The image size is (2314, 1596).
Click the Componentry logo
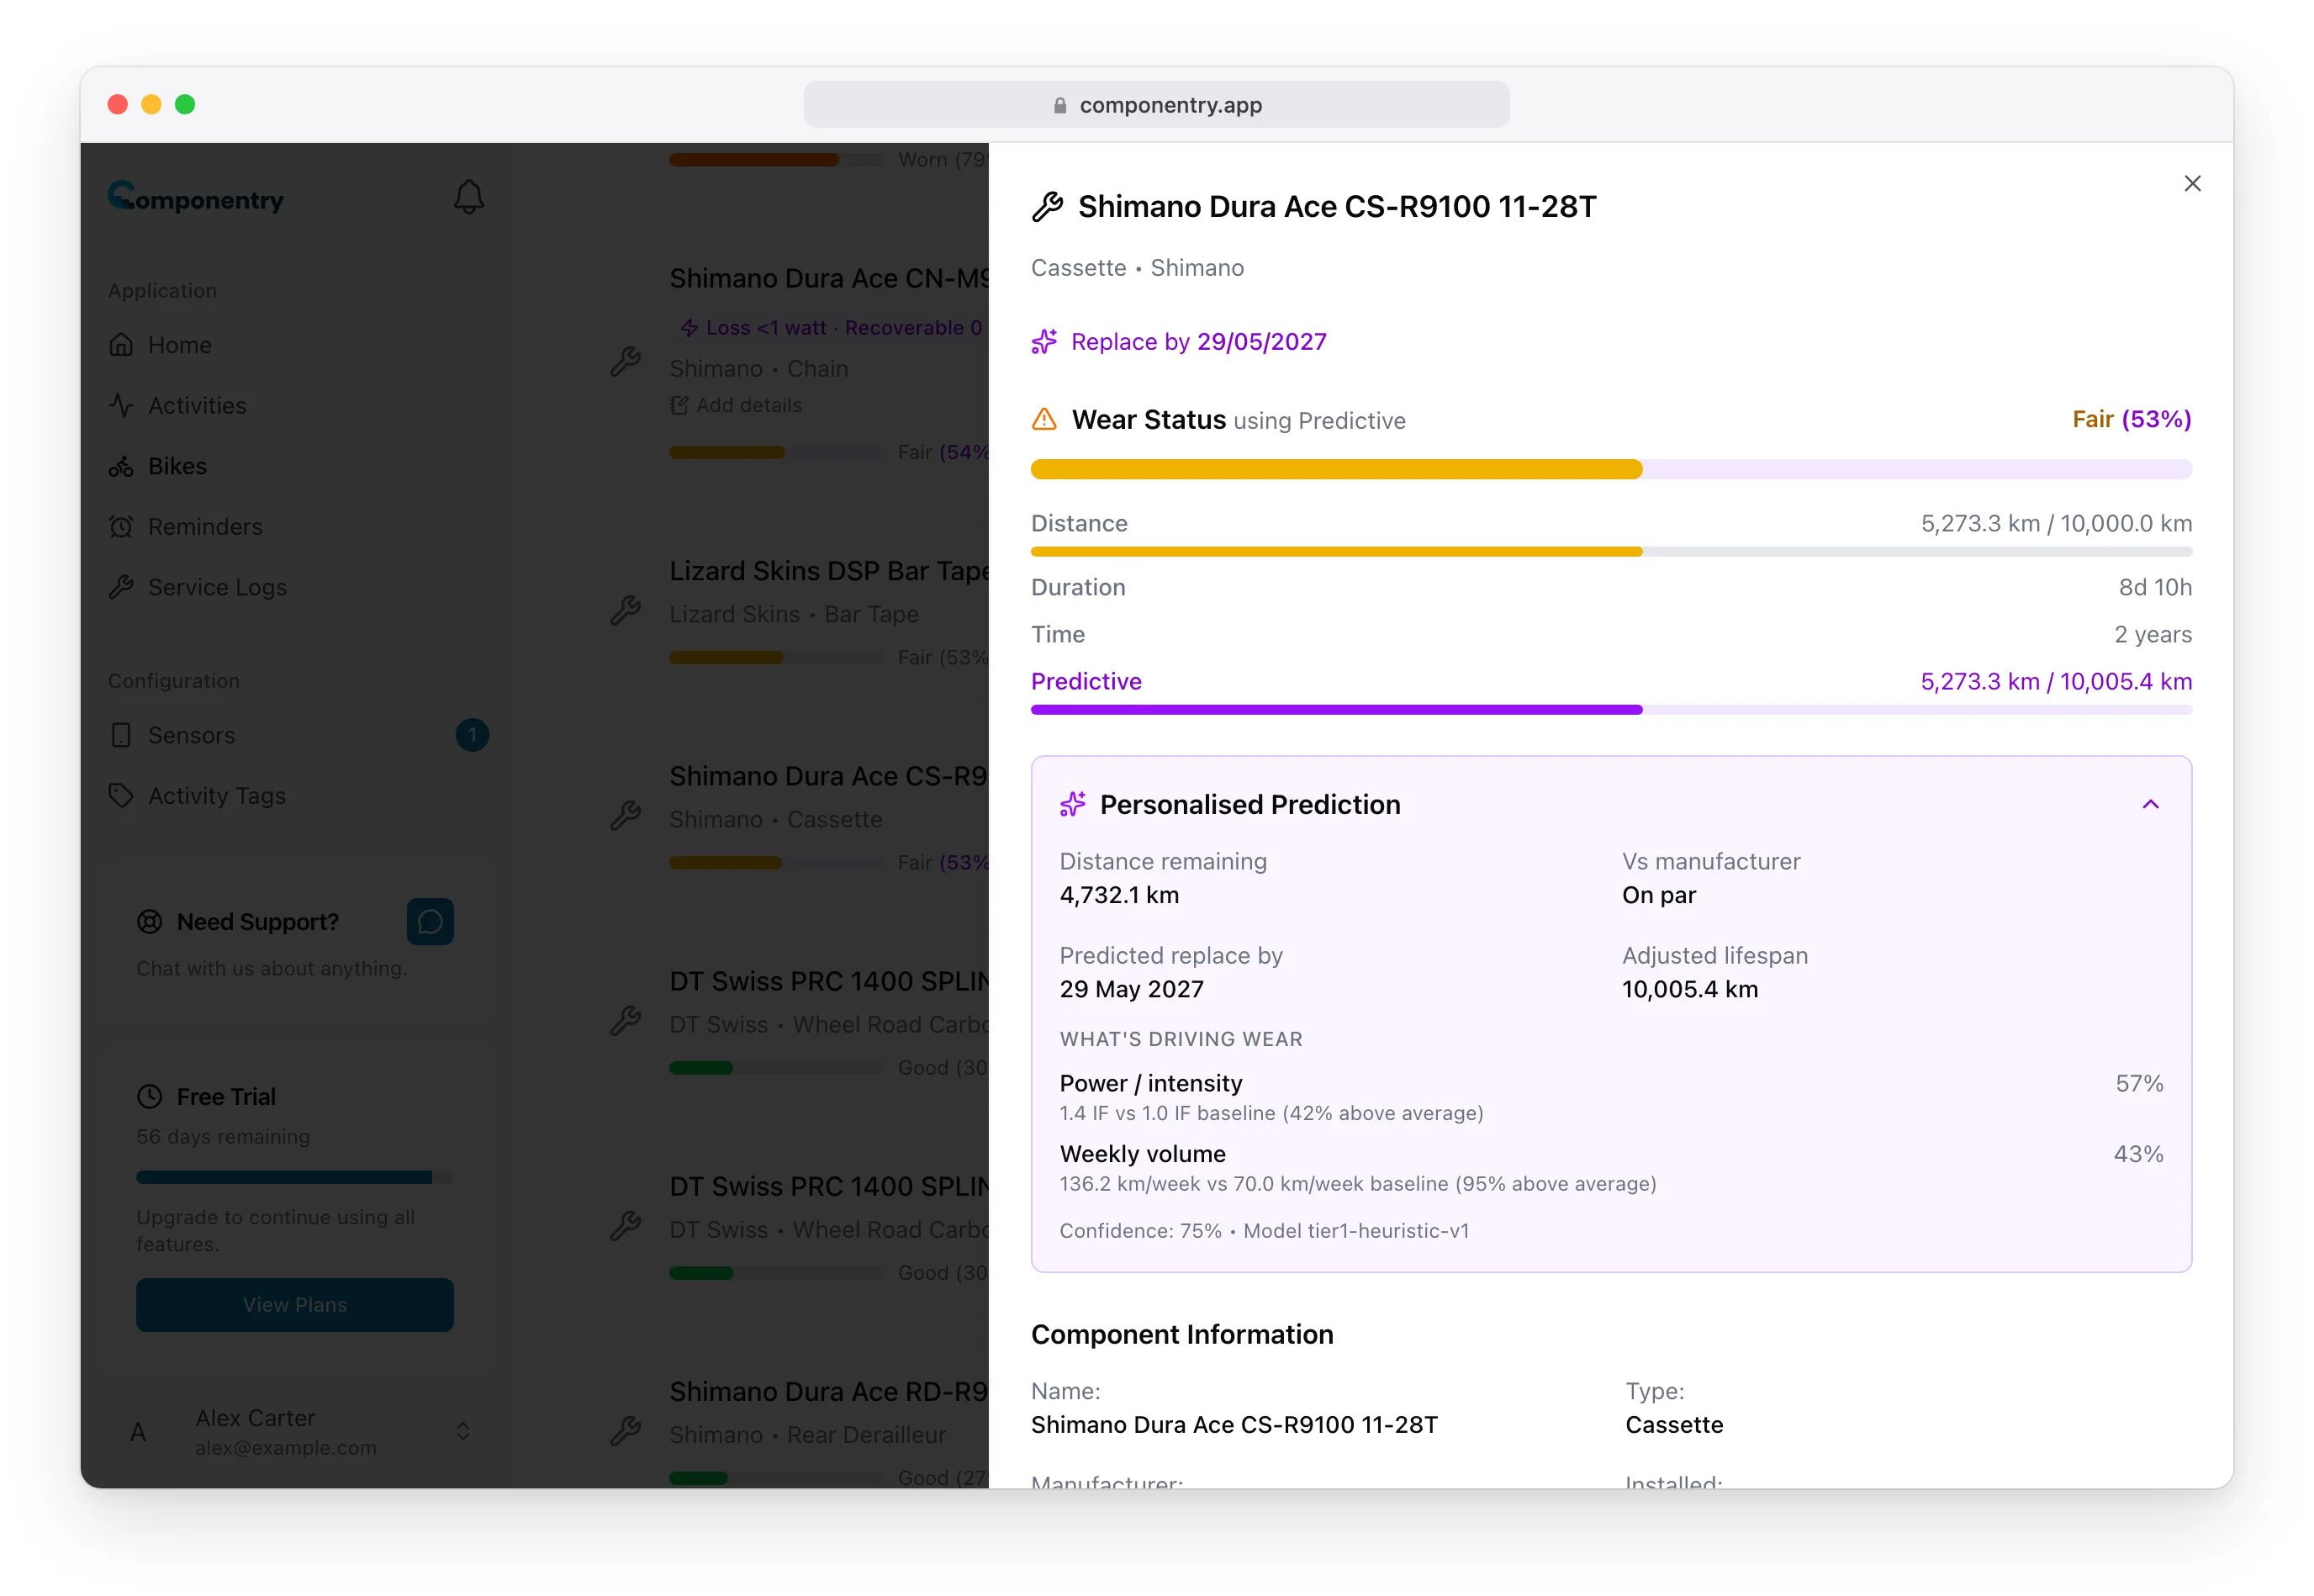coord(196,198)
